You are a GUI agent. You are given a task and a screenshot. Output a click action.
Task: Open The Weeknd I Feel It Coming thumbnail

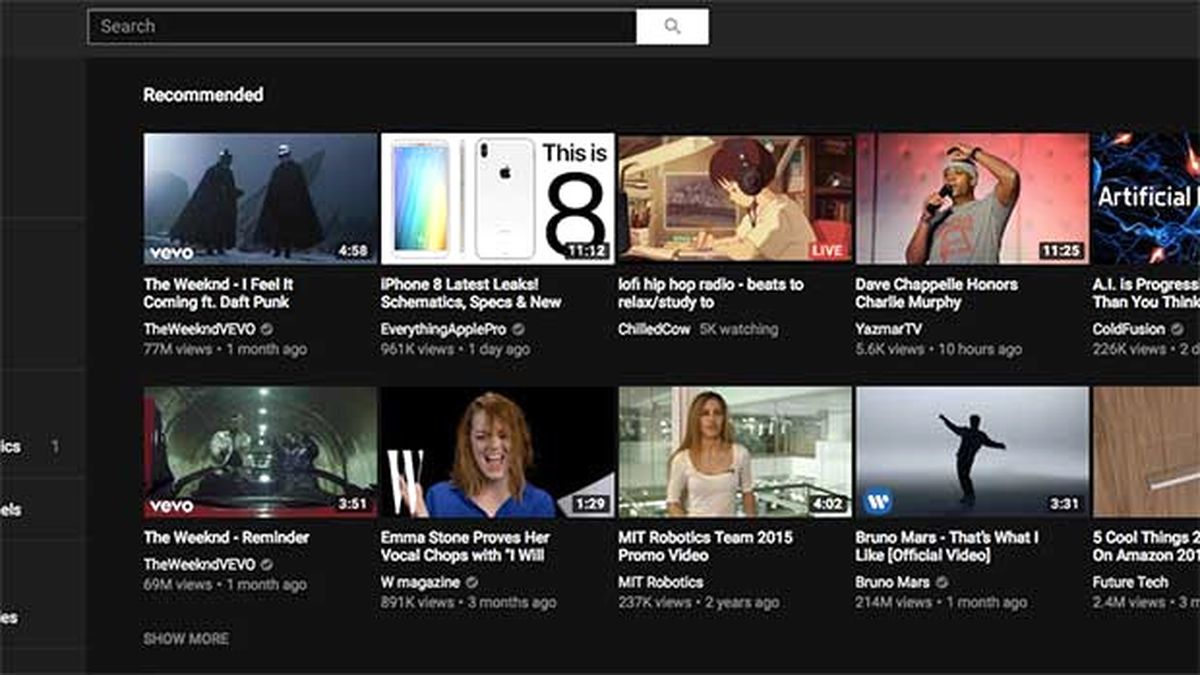click(x=260, y=199)
